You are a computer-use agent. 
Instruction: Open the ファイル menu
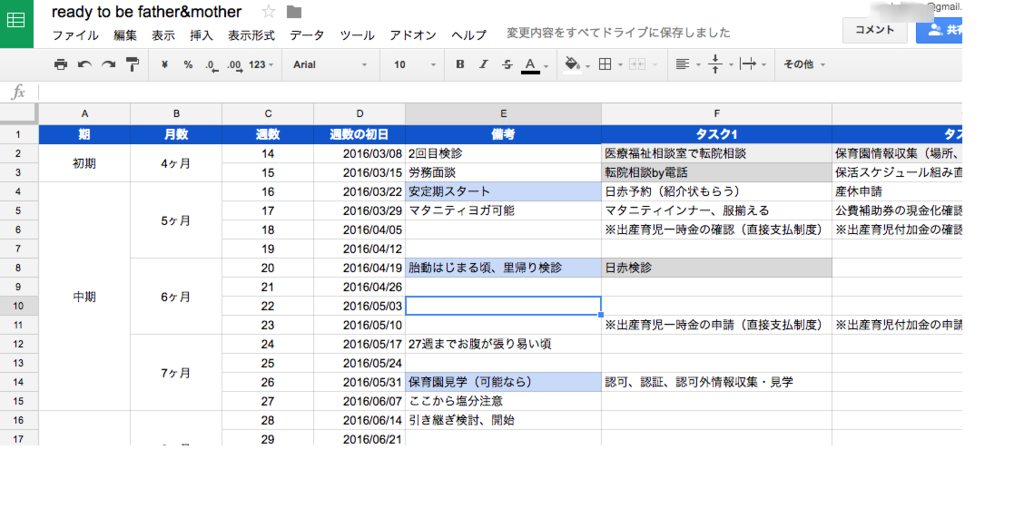tap(75, 35)
